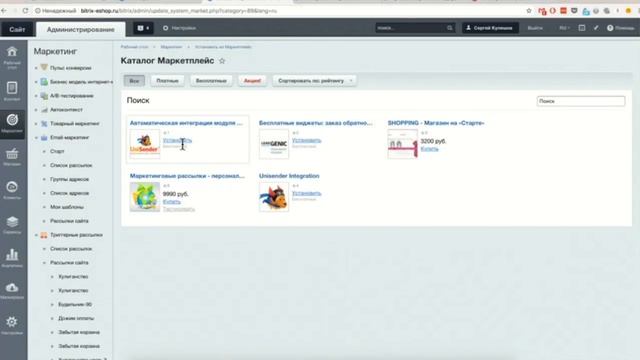Focus the catalog Поиск input field
The image size is (640, 360).
[x=581, y=101]
